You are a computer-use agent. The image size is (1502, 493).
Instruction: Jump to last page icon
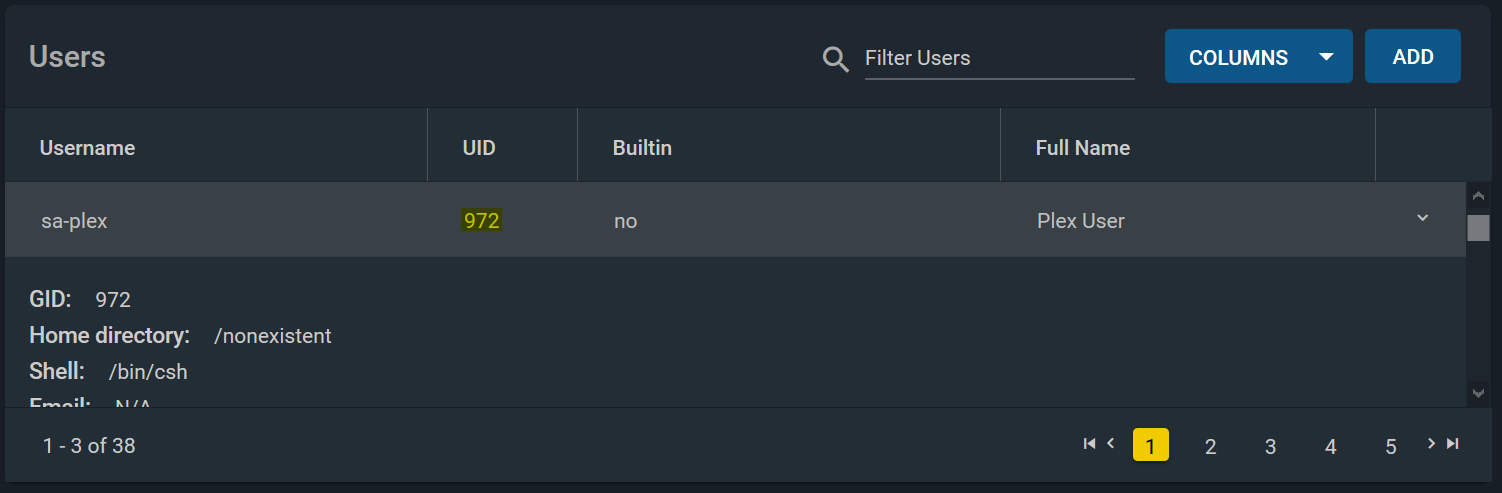(x=1453, y=443)
